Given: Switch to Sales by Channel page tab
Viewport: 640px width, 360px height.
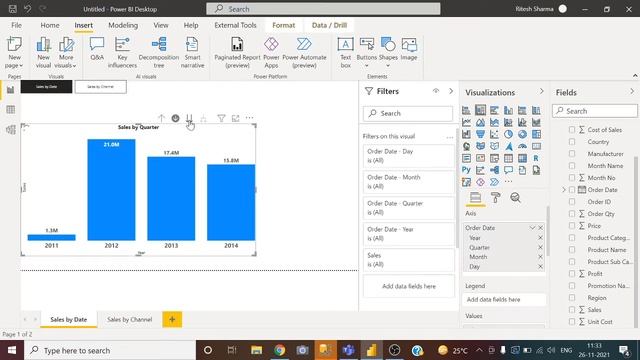Looking at the screenshot, I should pyautogui.click(x=129, y=320).
